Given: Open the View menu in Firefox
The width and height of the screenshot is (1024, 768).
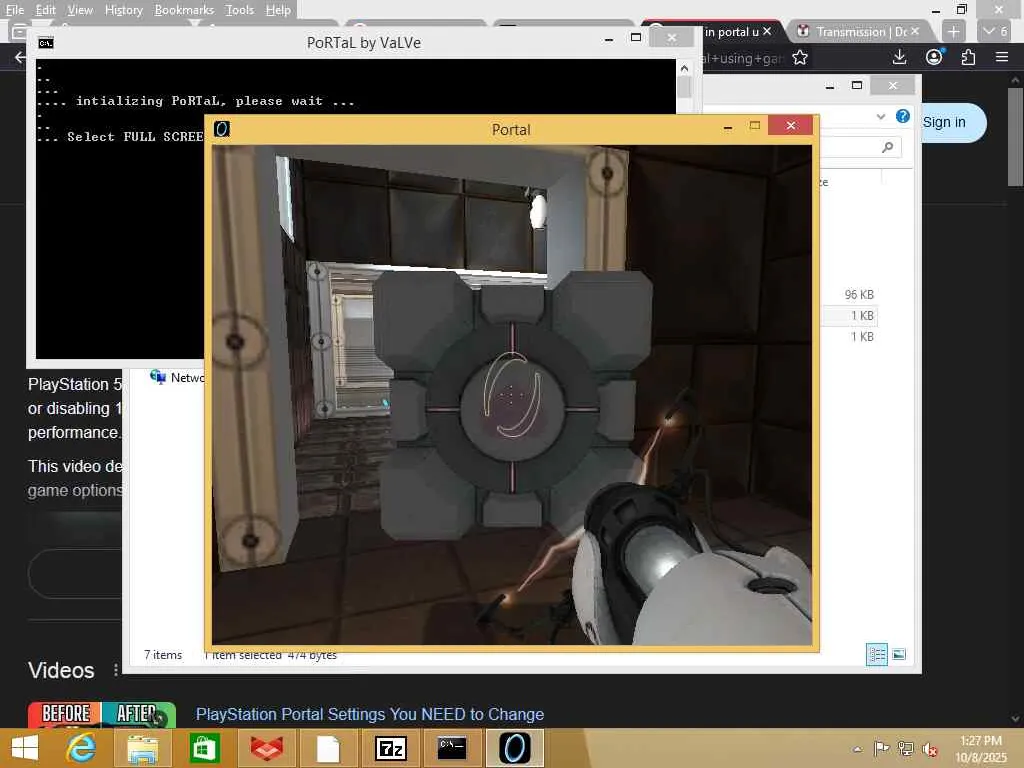Looking at the screenshot, I should click(80, 10).
